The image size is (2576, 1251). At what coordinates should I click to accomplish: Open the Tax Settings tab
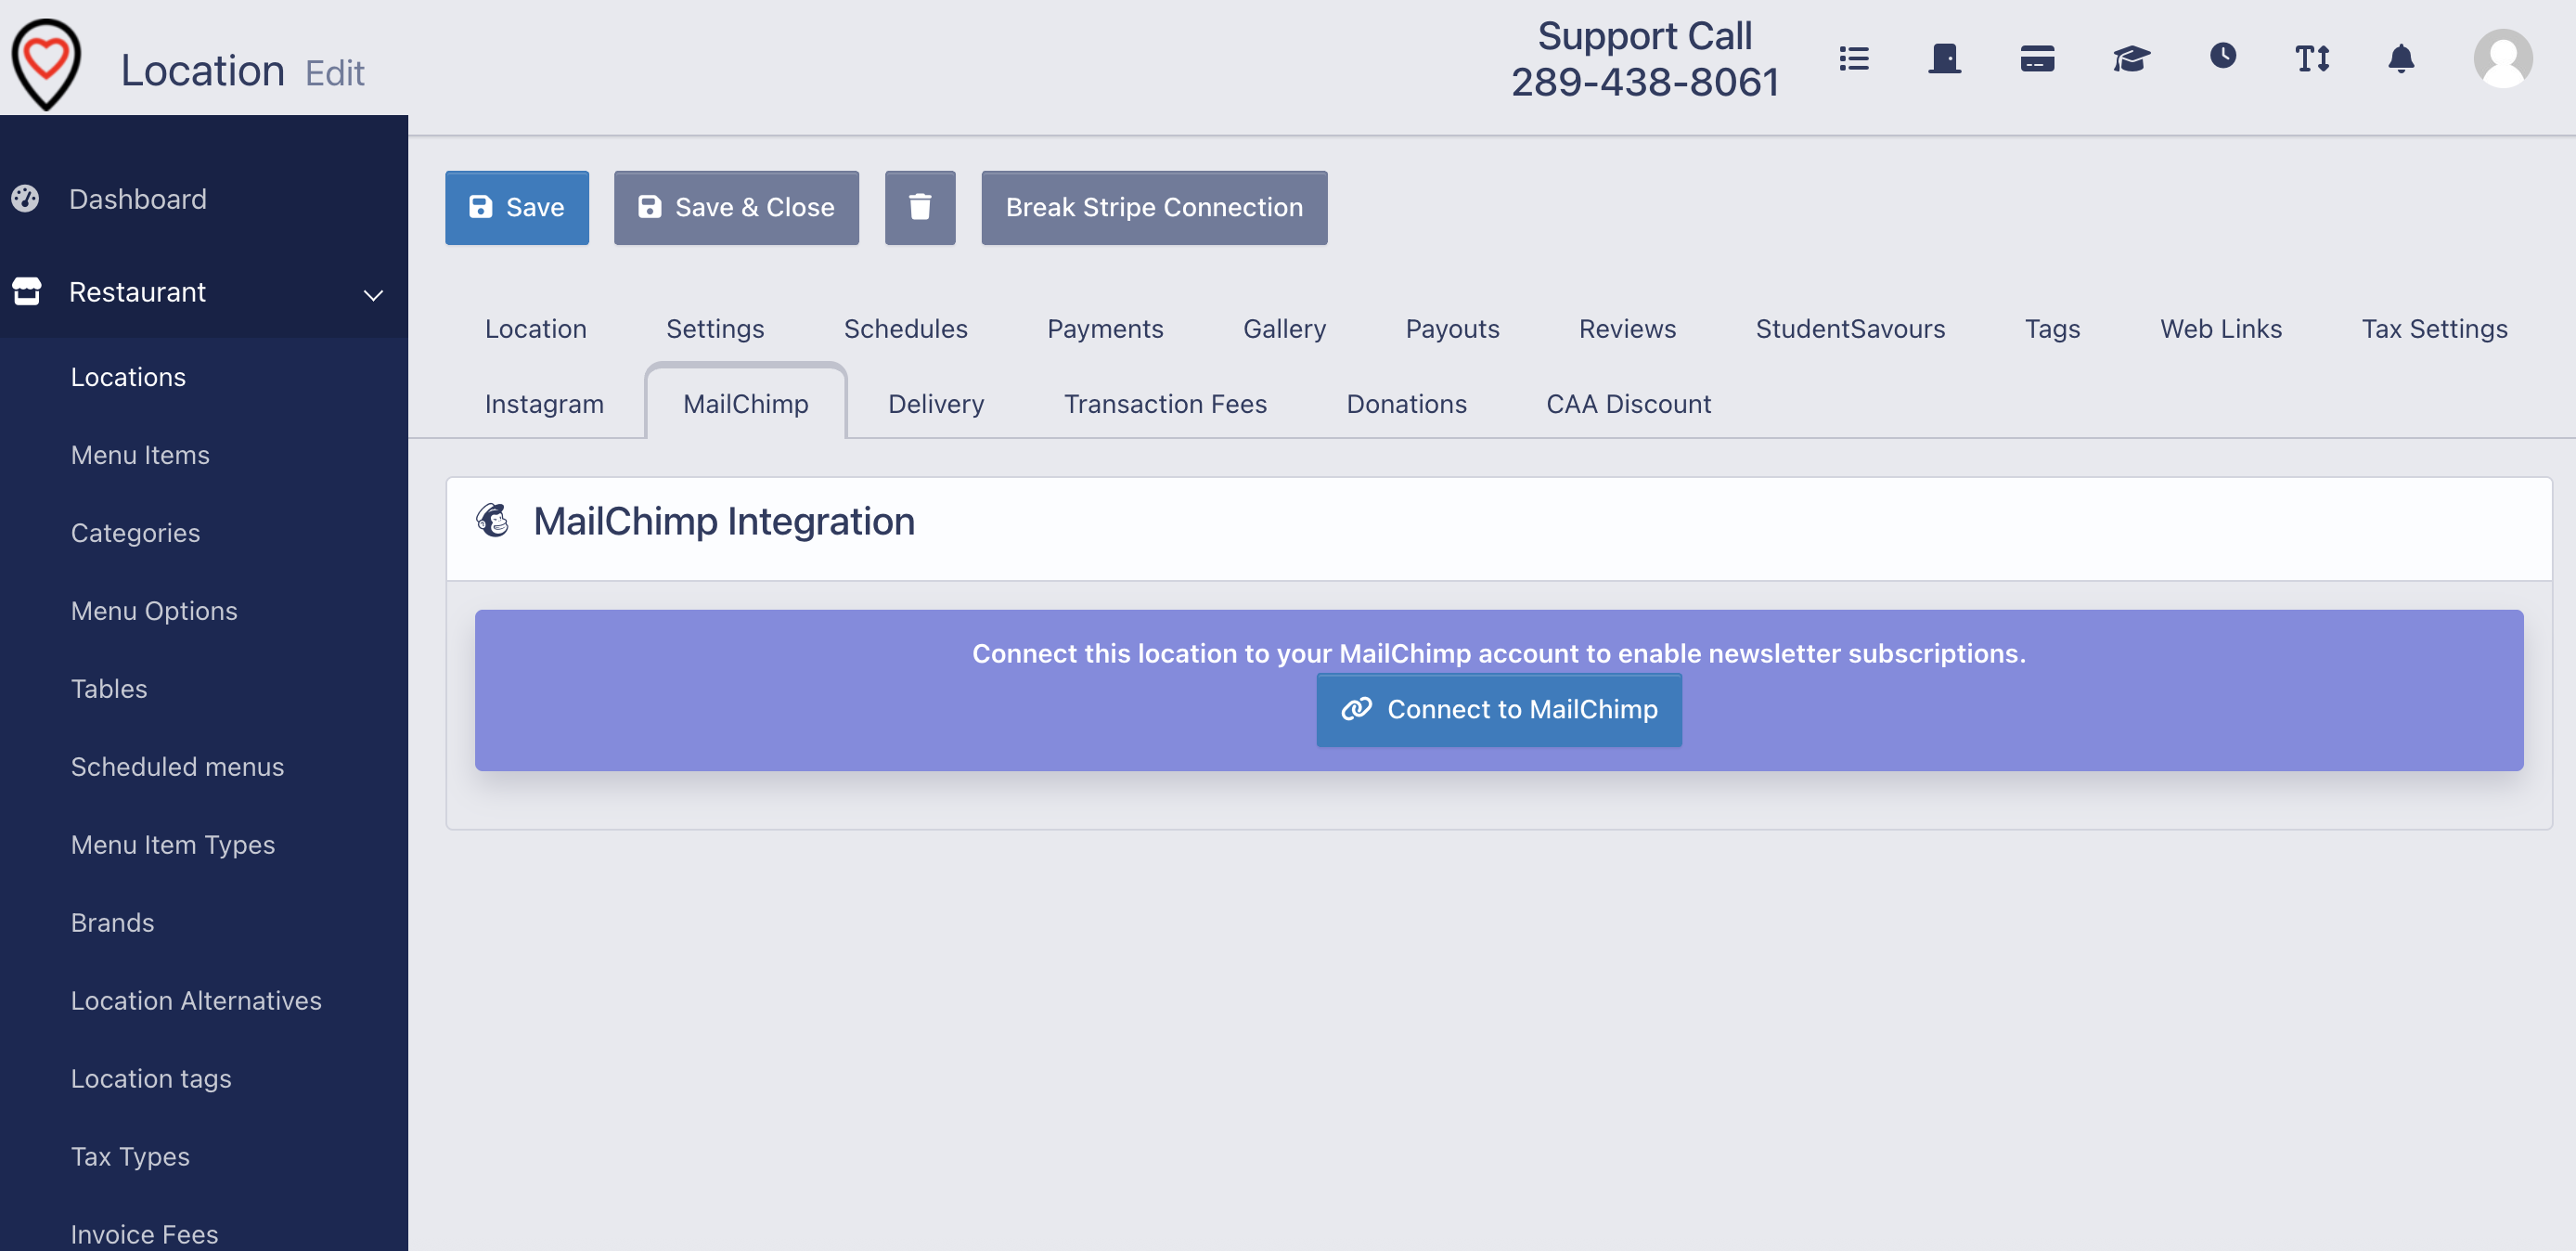(x=2433, y=329)
